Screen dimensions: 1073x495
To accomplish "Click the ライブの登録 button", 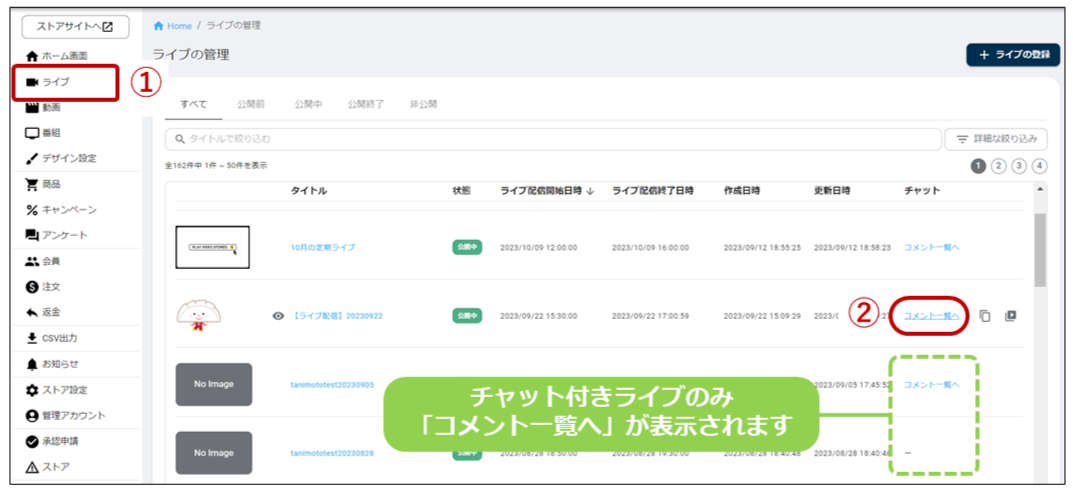I will tap(1012, 55).
